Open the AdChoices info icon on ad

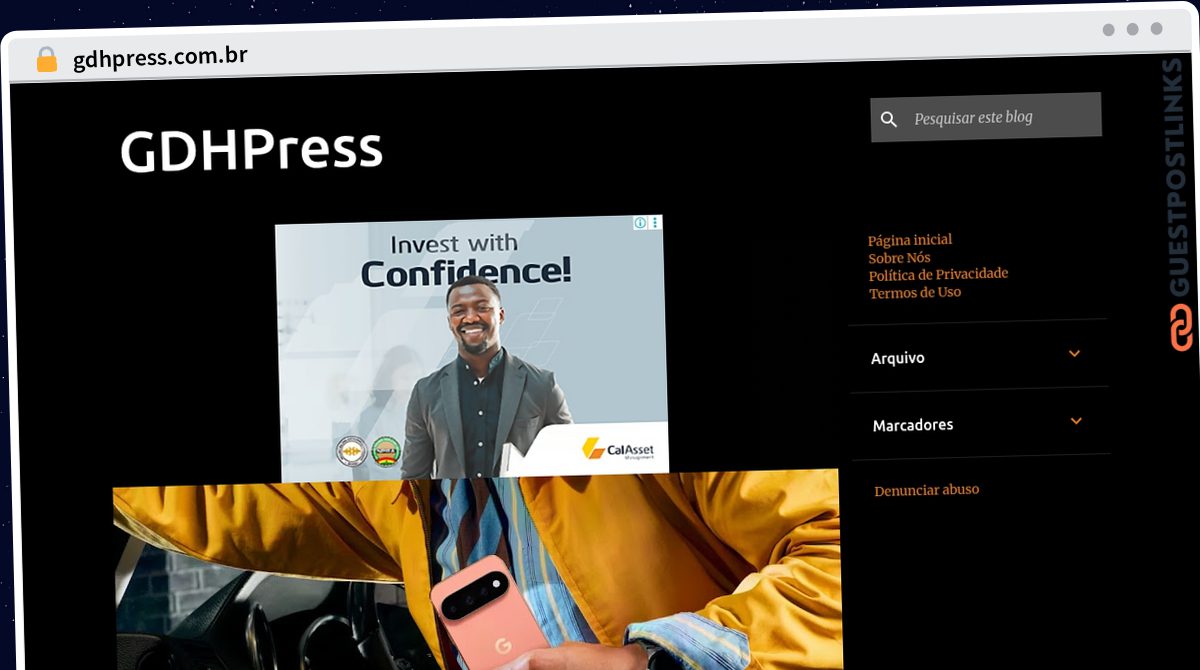[x=641, y=223]
